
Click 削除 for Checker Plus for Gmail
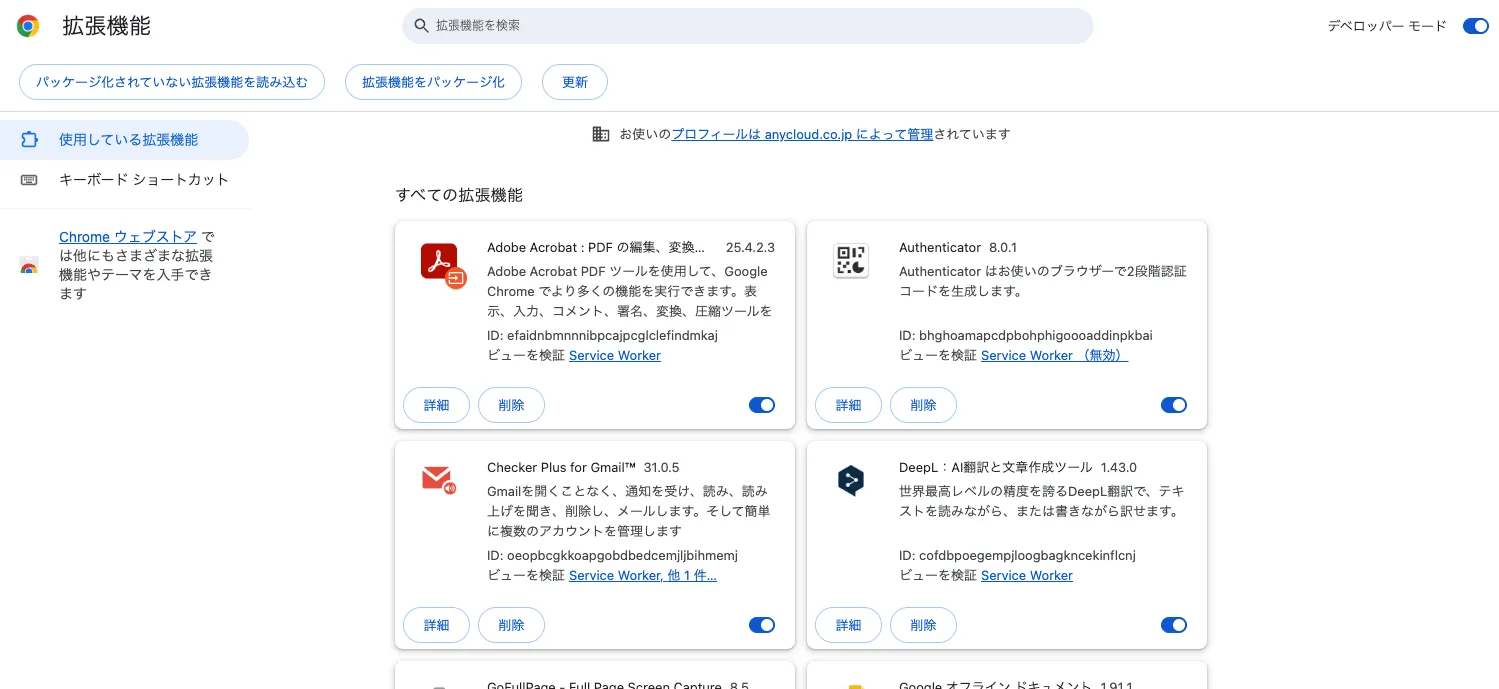pyautogui.click(x=511, y=625)
